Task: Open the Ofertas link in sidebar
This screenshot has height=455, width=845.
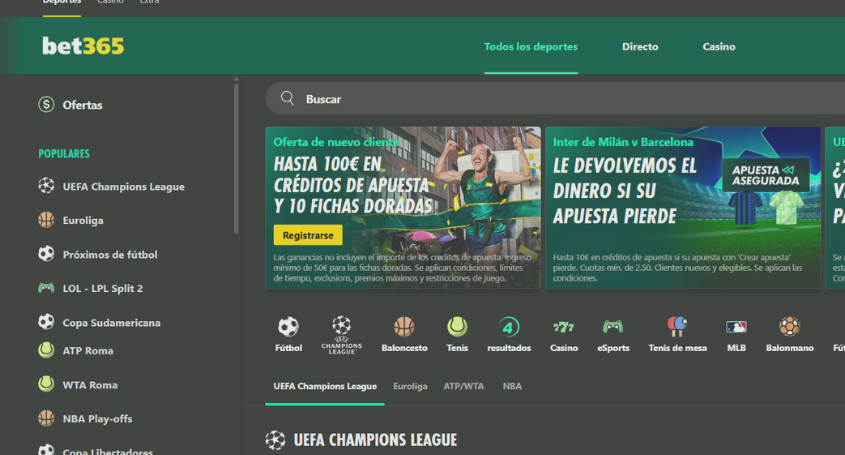Action: (82, 105)
